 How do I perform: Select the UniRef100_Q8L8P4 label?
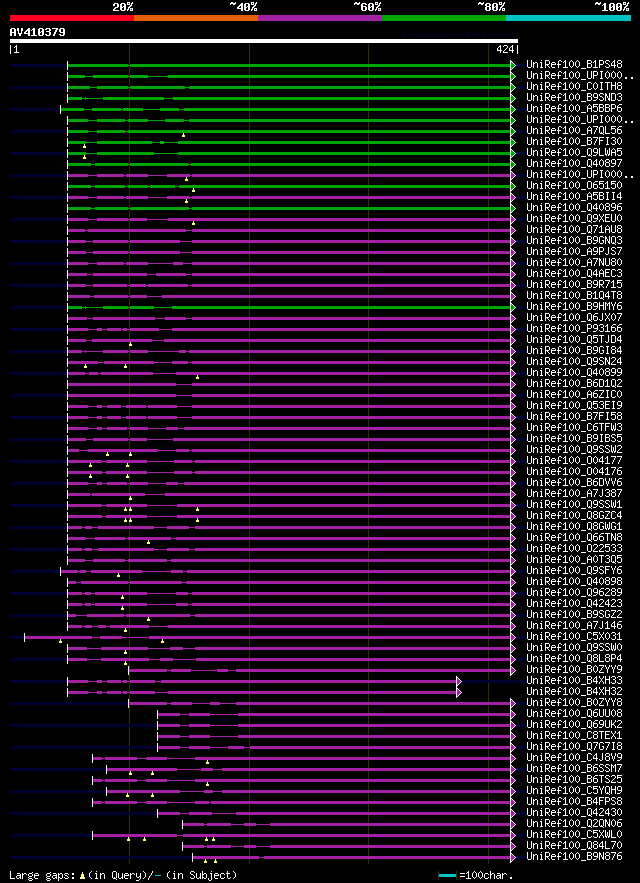(574, 659)
